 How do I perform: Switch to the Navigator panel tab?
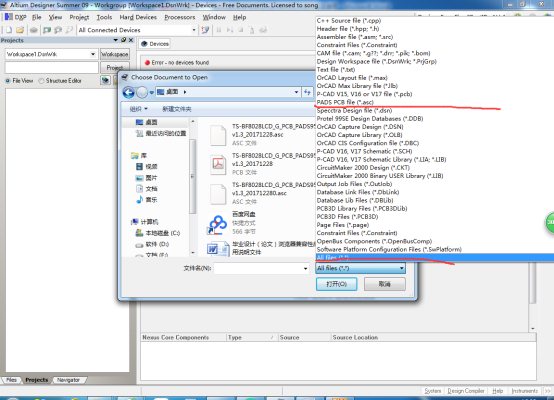(68, 380)
